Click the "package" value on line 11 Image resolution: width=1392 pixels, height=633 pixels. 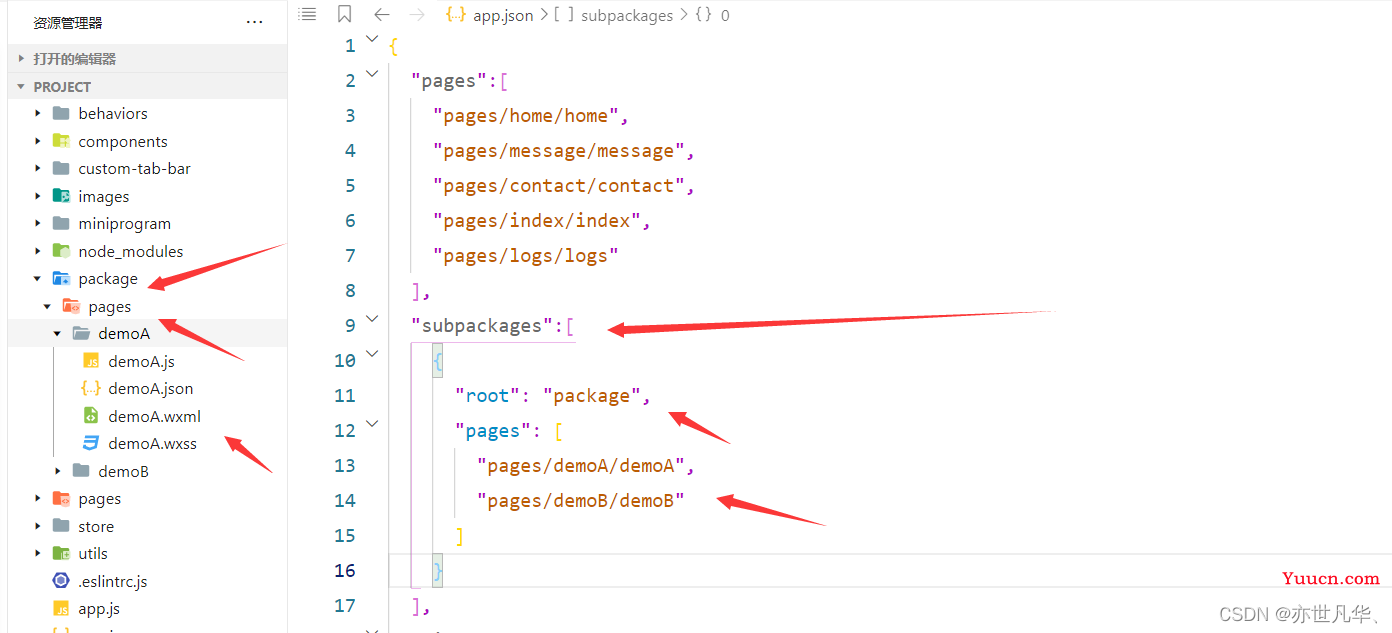click(x=592, y=396)
